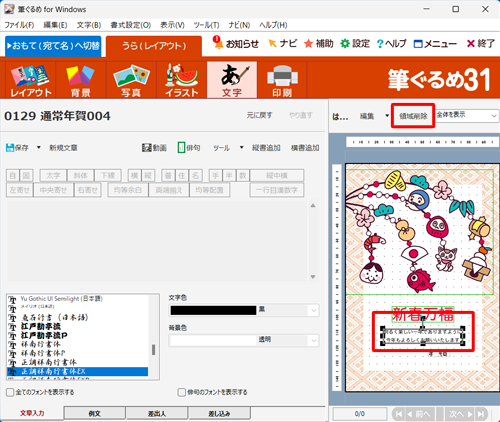Screen dimensions: 500x422
Task: Expand the ツール tools dropdown arrow
Action: point(242,148)
